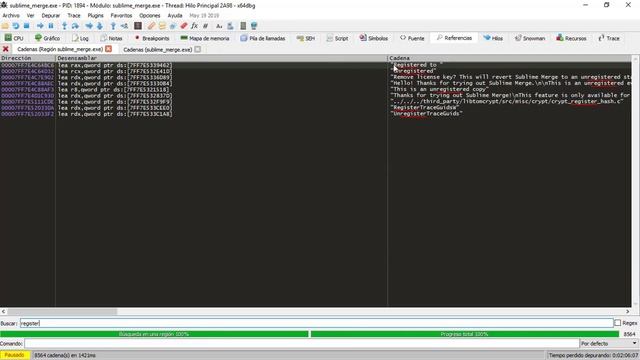
Task: Click the Step Over icon
Action: [x=75, y=26]
